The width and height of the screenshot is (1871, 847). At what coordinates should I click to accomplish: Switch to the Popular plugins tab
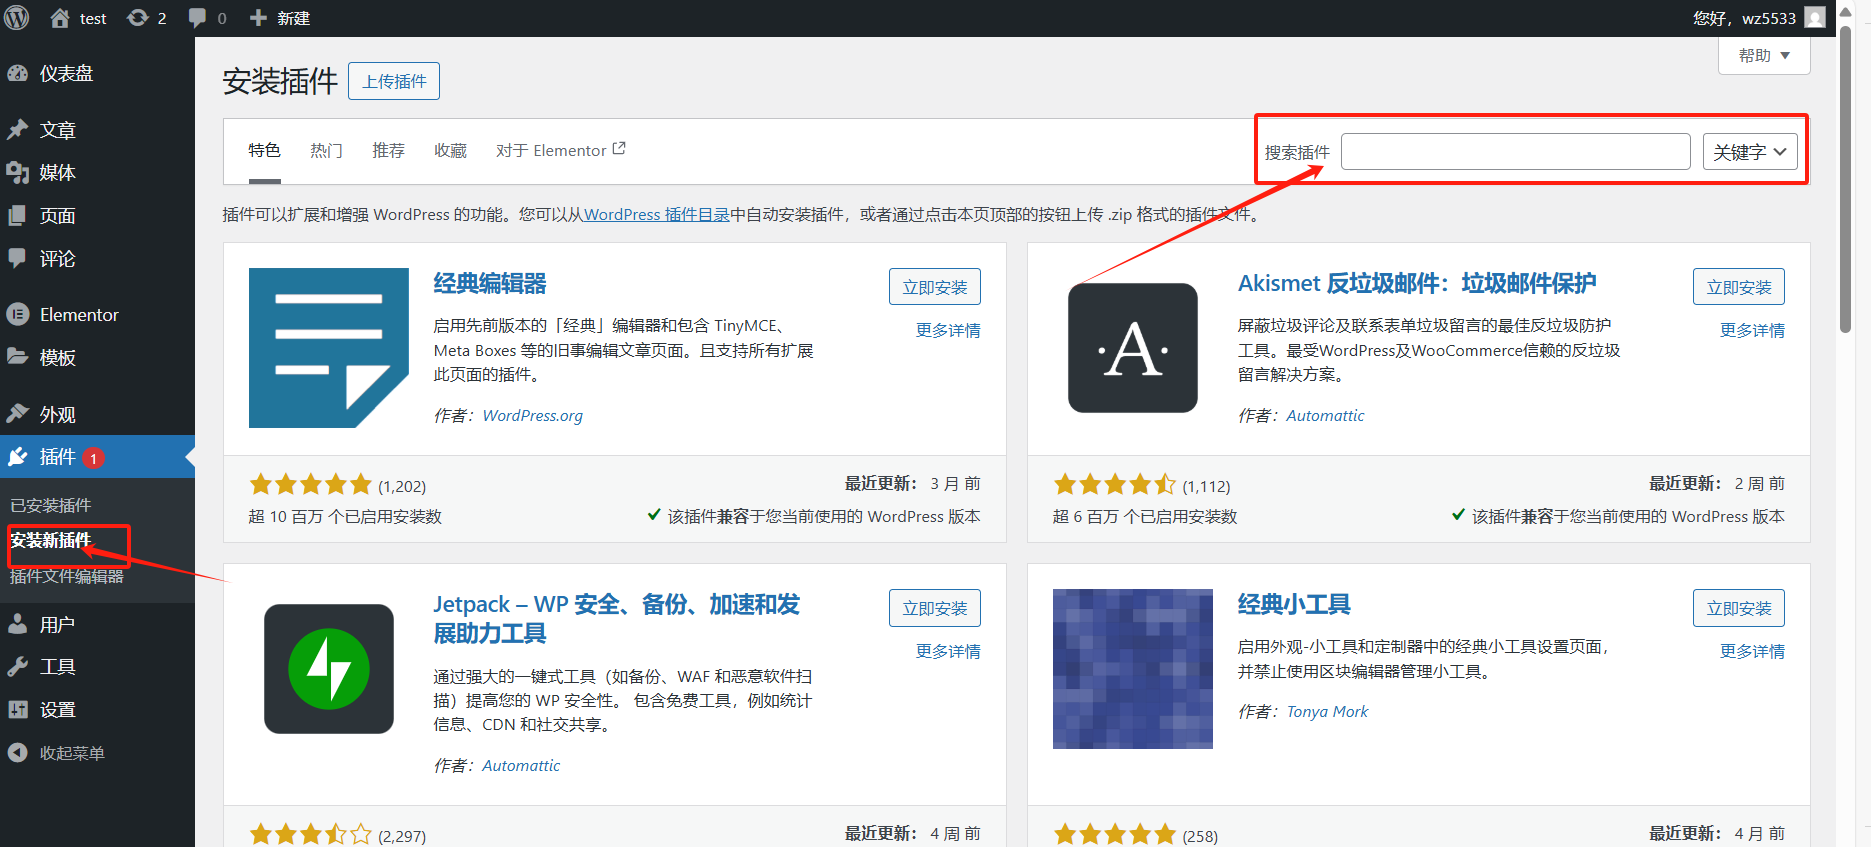[326, 151]
